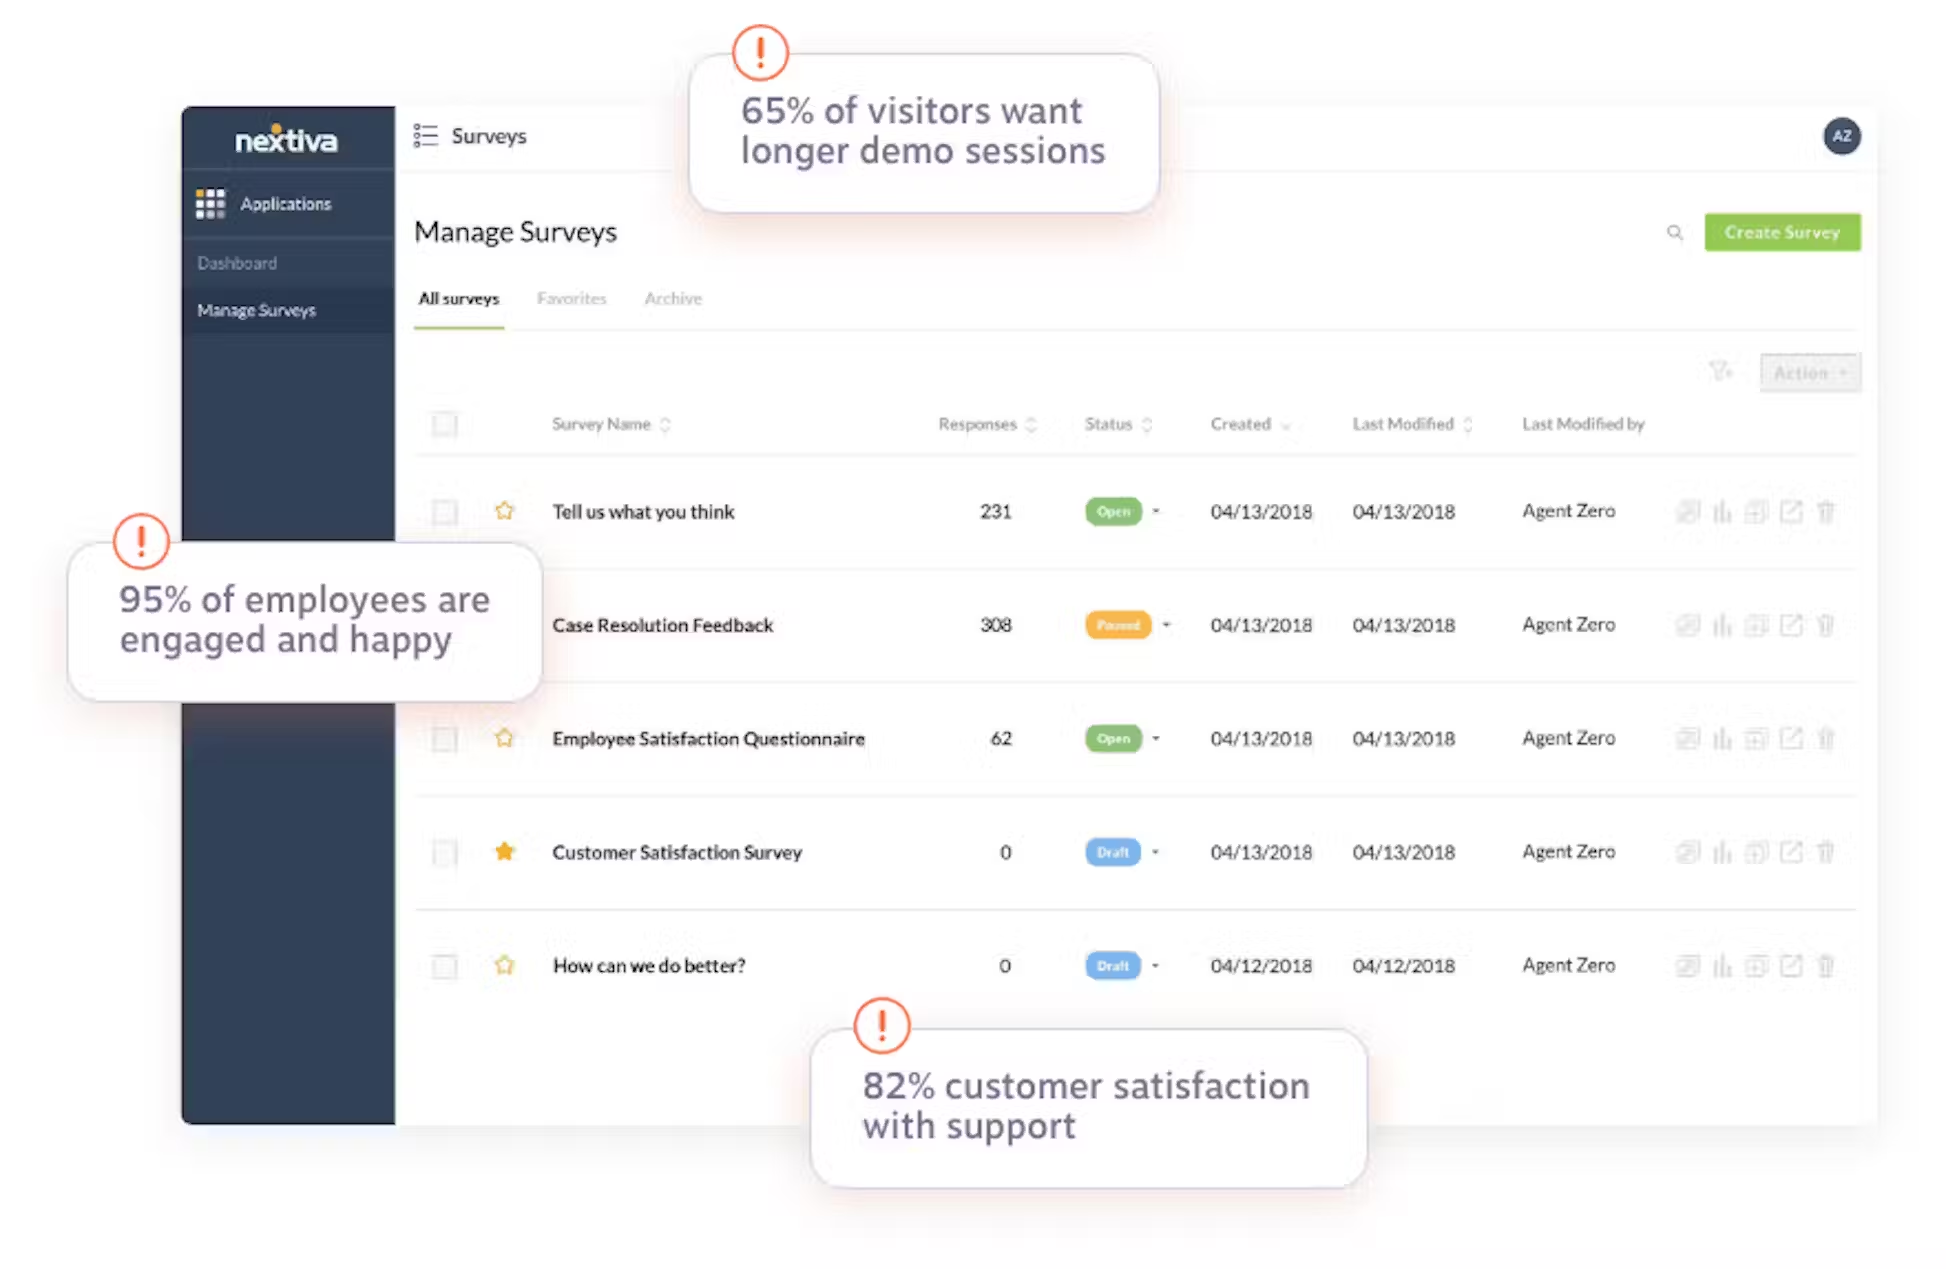Switch to the Archive tab
1946x1269 pixels.
click(x=672, y=298)
